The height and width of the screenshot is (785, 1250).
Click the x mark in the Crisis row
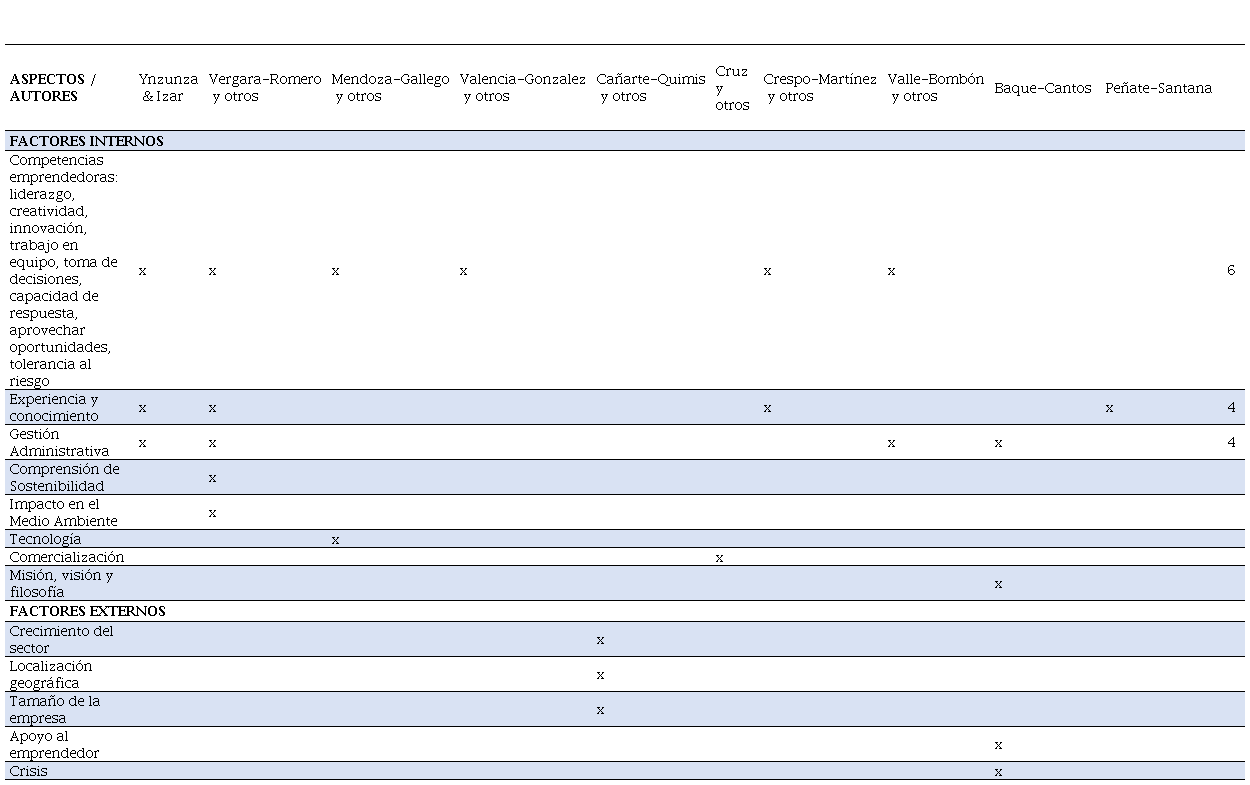998,772
